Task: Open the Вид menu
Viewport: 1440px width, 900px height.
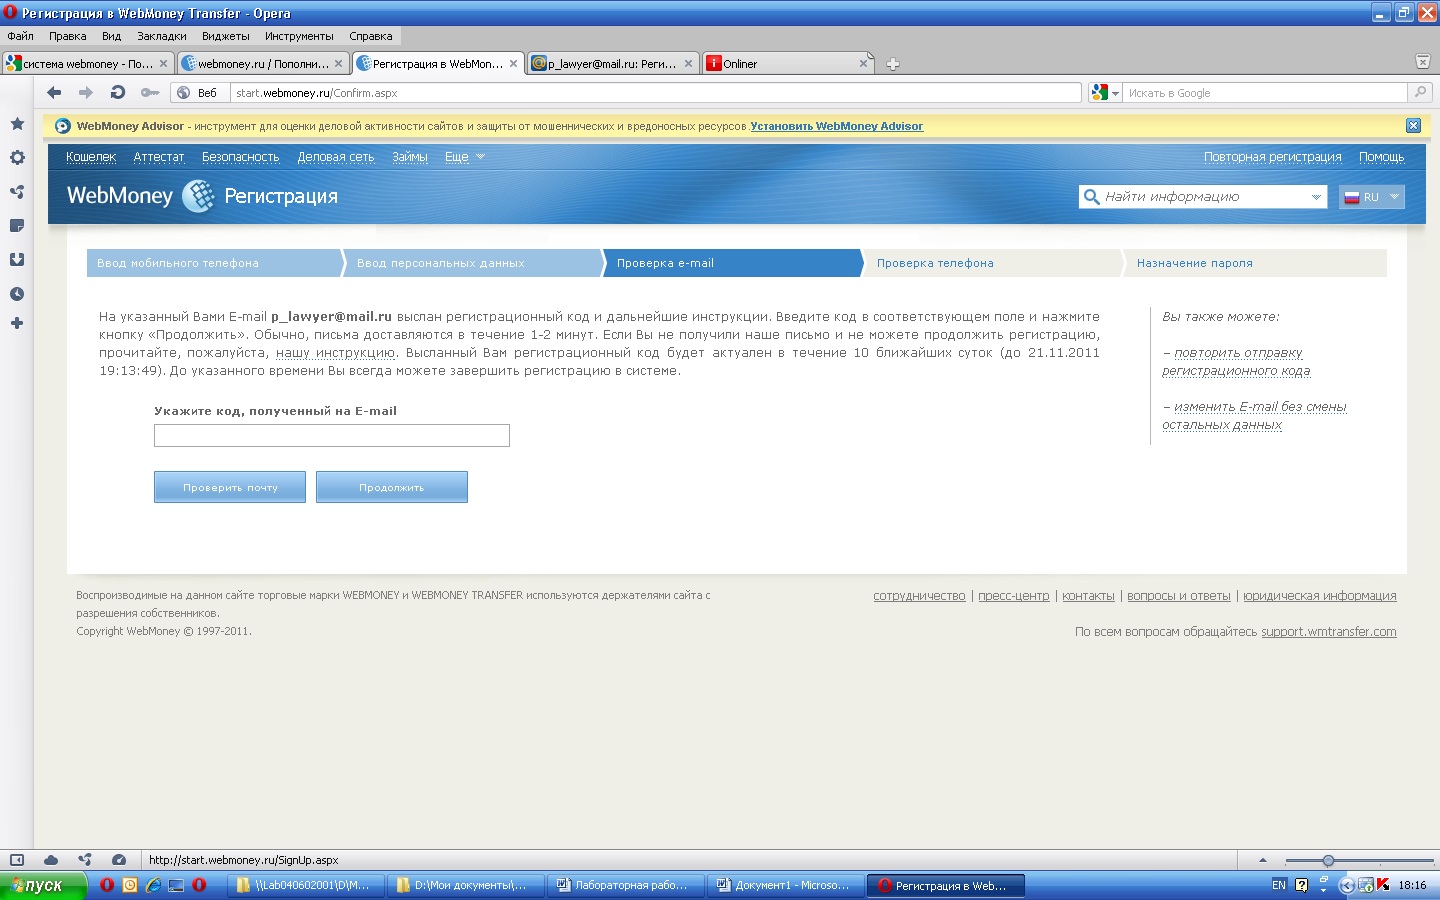Action: click(x=112, y=36)
